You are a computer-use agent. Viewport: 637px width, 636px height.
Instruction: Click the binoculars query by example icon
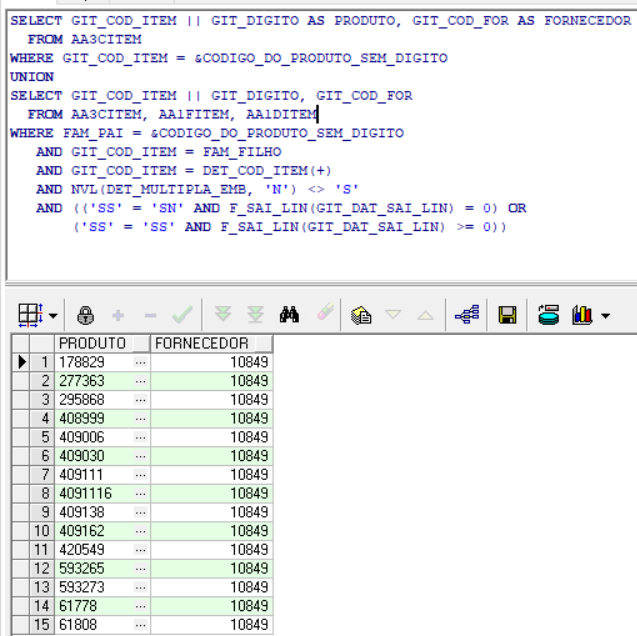click(x=289, y=315)
